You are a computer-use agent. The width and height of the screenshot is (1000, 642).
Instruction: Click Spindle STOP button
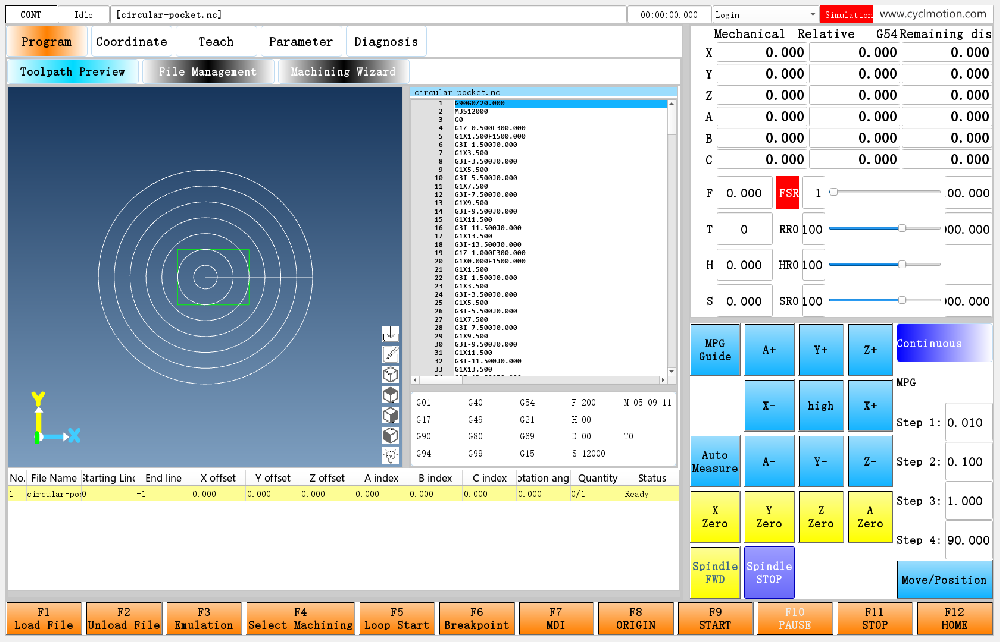[x=769, y=572]
